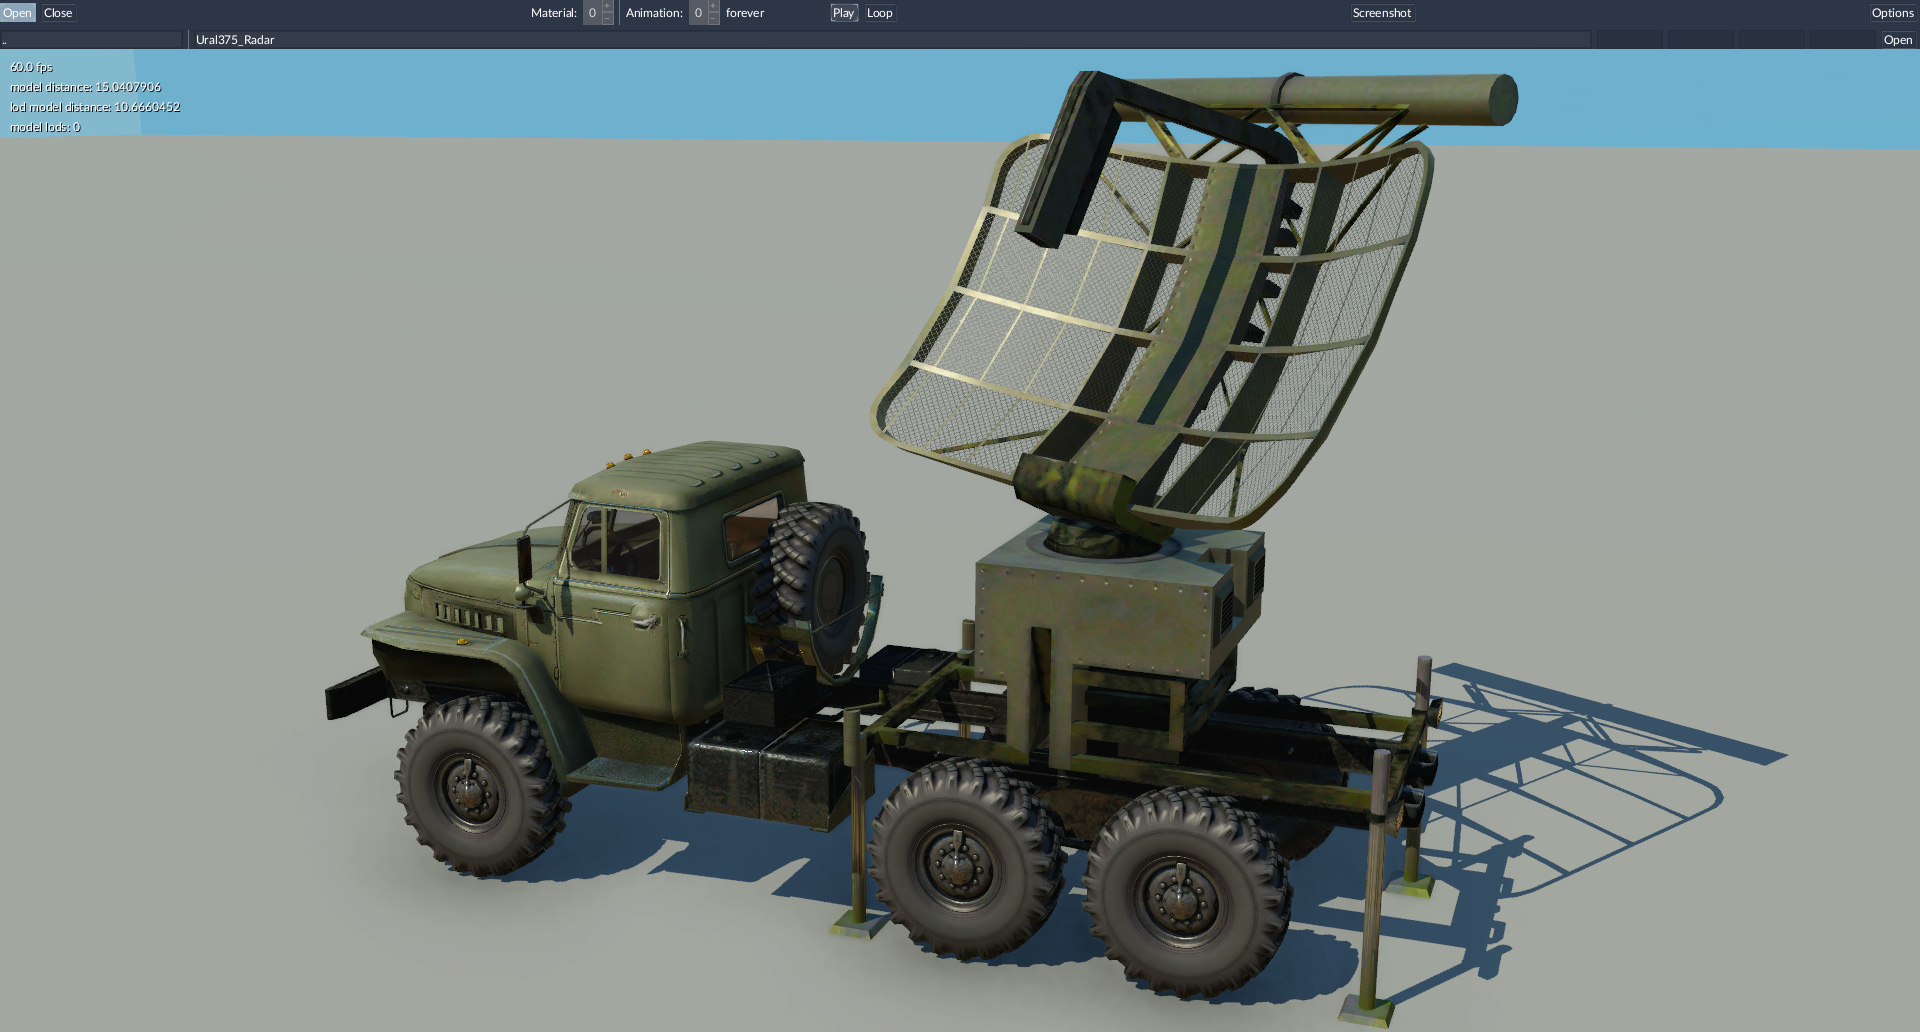Click the '..' parent directory field
This screenshot has width=1920, height=1032.
(x=91, y=40)
